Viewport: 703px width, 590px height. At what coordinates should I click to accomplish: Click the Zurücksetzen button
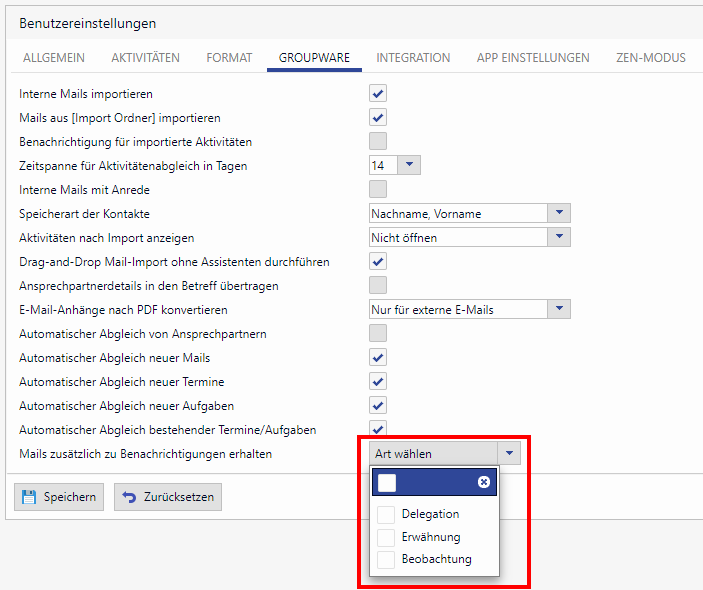(x=168, y=497)
